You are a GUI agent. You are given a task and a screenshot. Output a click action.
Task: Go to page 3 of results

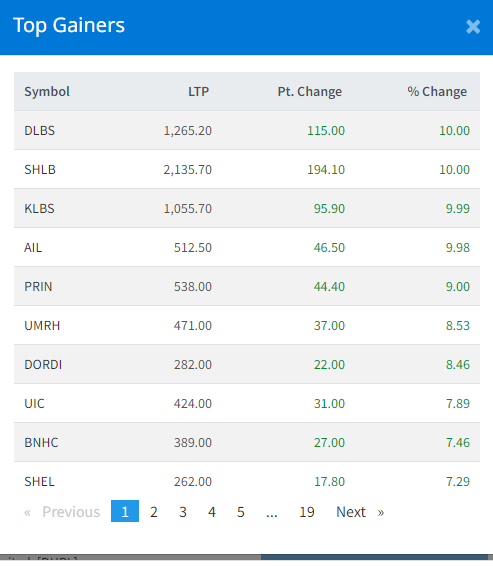point(183,512)
